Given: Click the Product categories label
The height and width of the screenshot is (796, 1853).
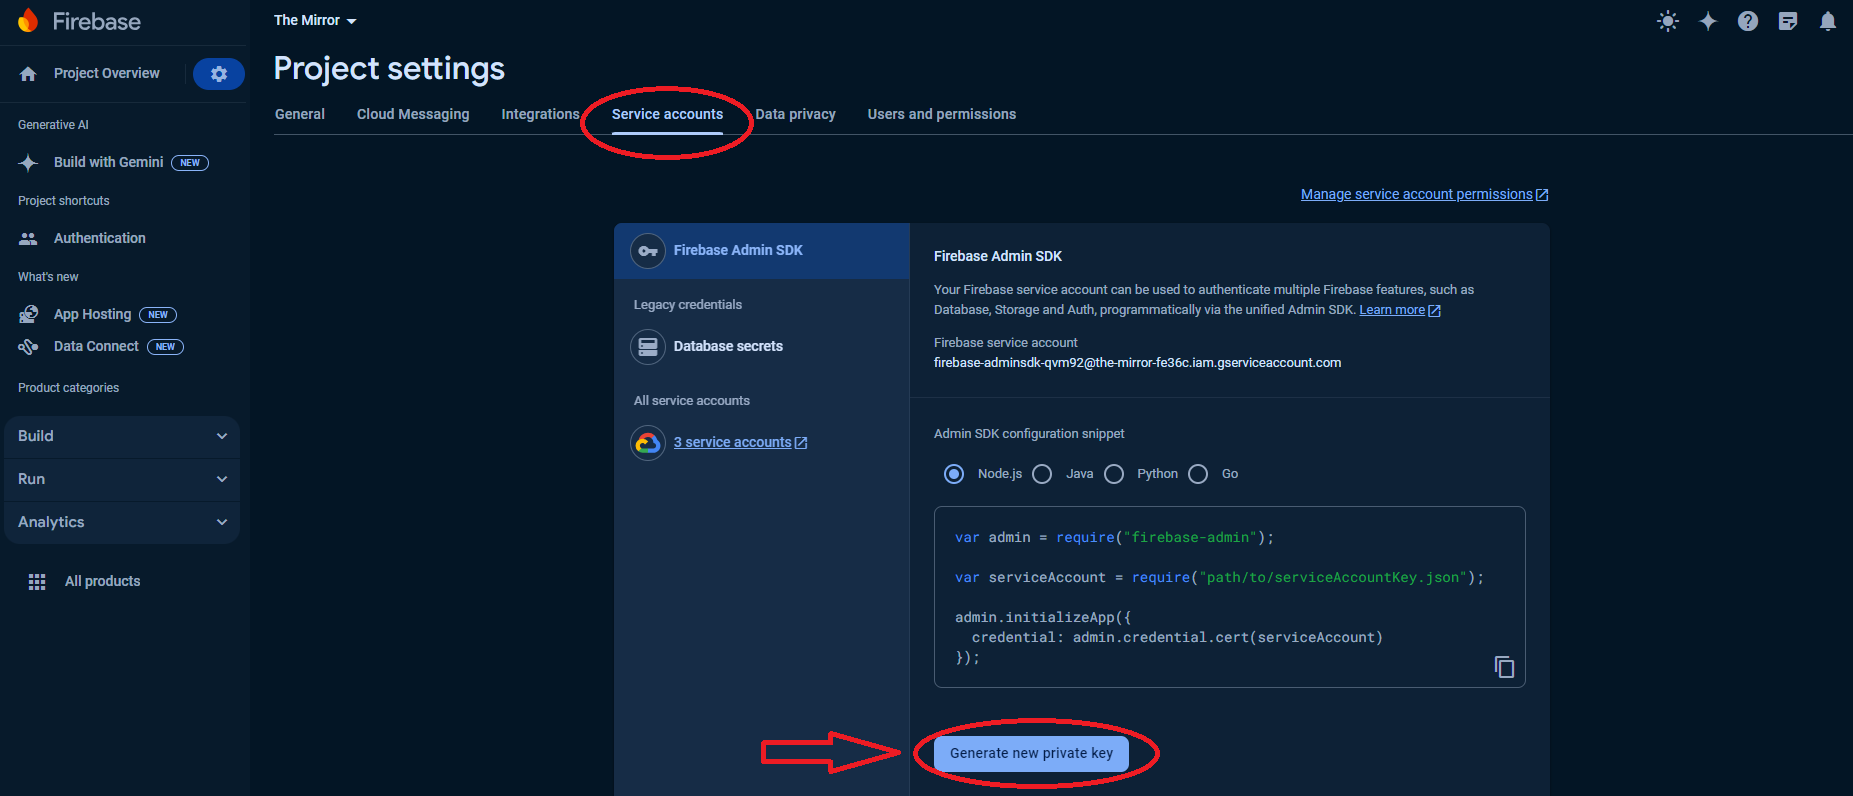Looking at the screenshot, I should [68, 388].
